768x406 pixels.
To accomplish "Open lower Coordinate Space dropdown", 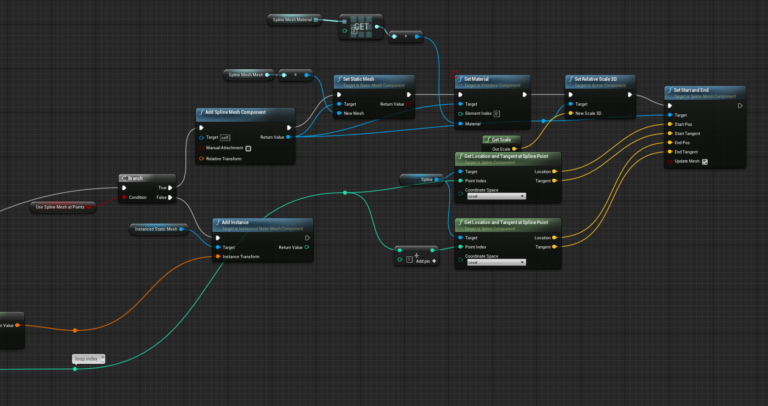I will point(495,262).
